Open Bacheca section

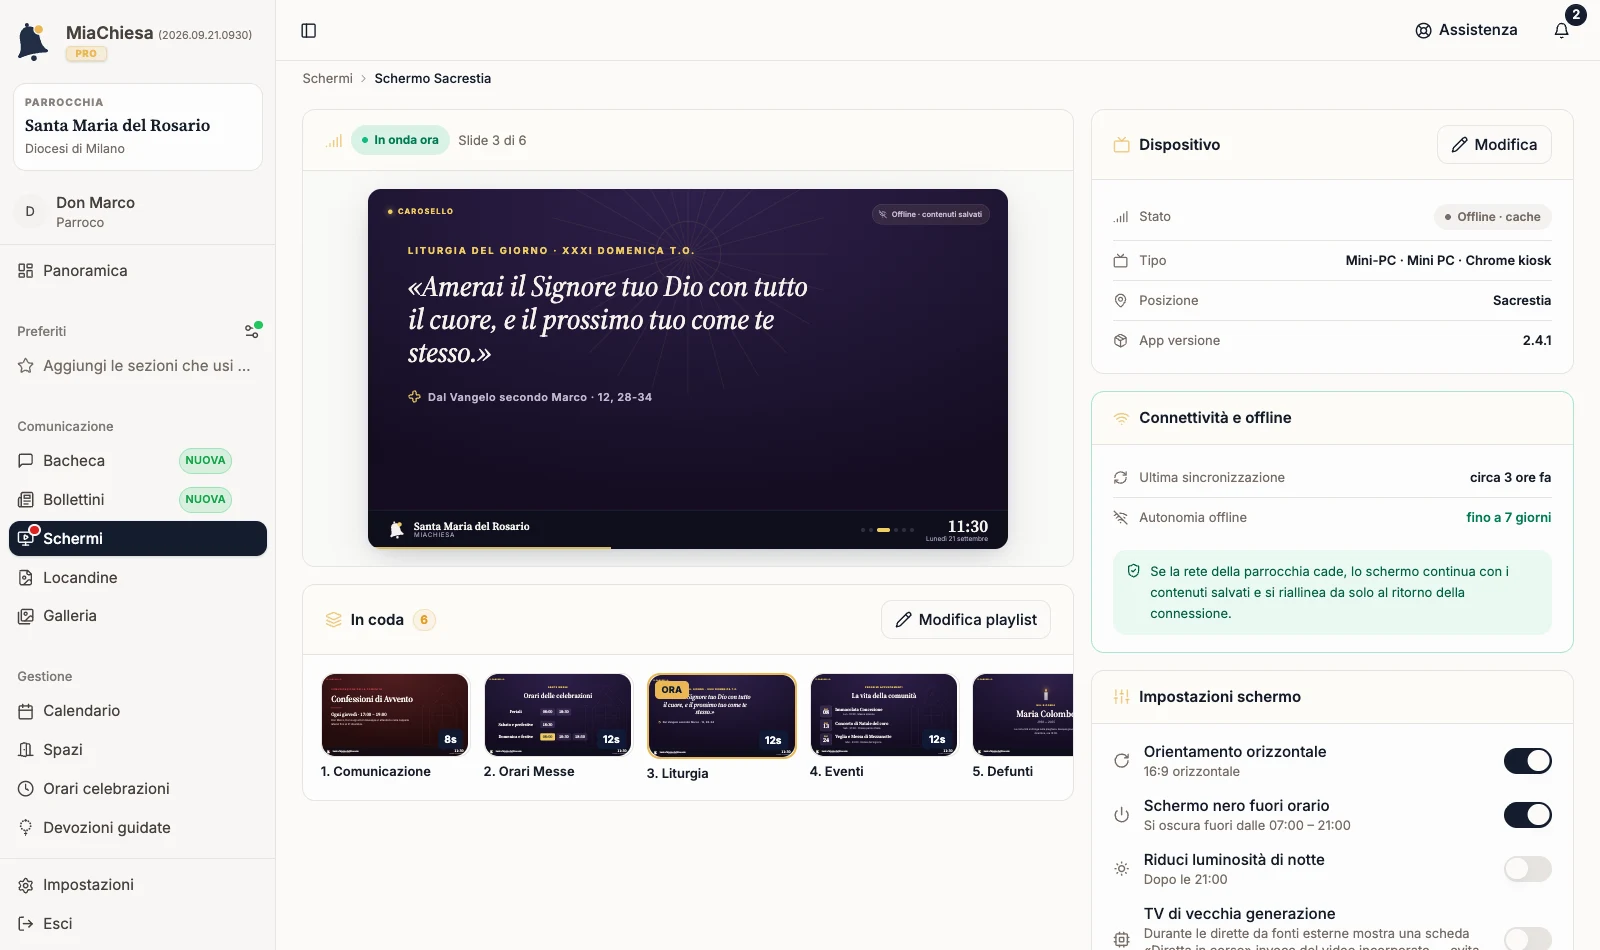pos(138,461)
